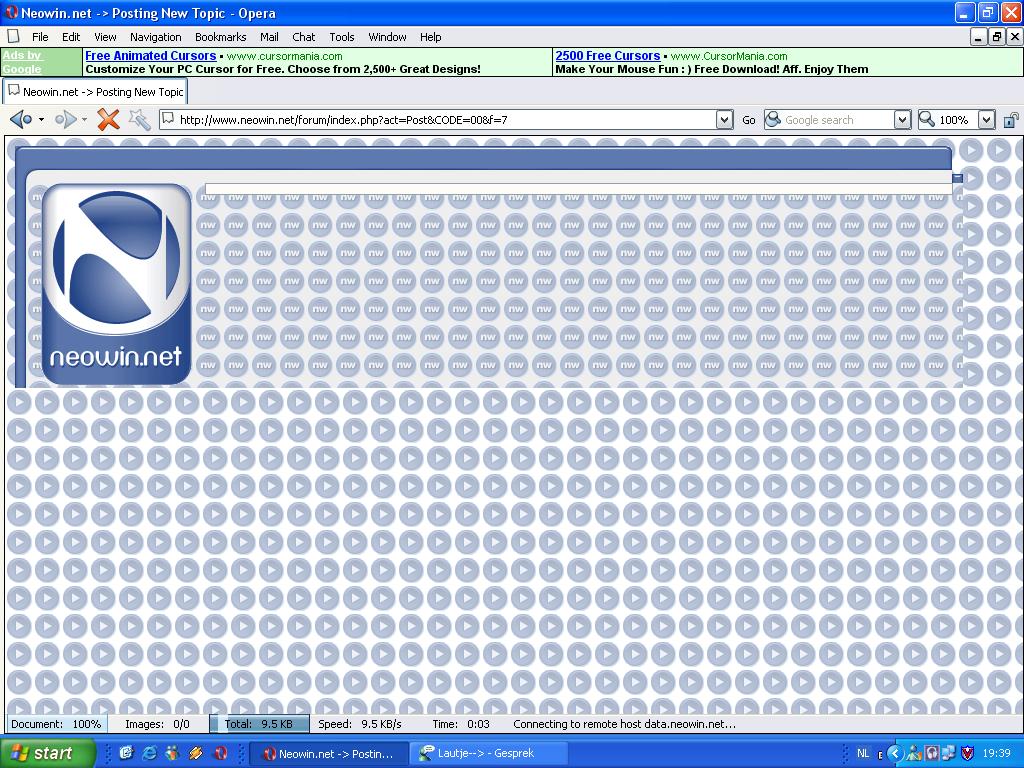Click the first quick launch icon
1024x768 pixels.
point(127,753)
